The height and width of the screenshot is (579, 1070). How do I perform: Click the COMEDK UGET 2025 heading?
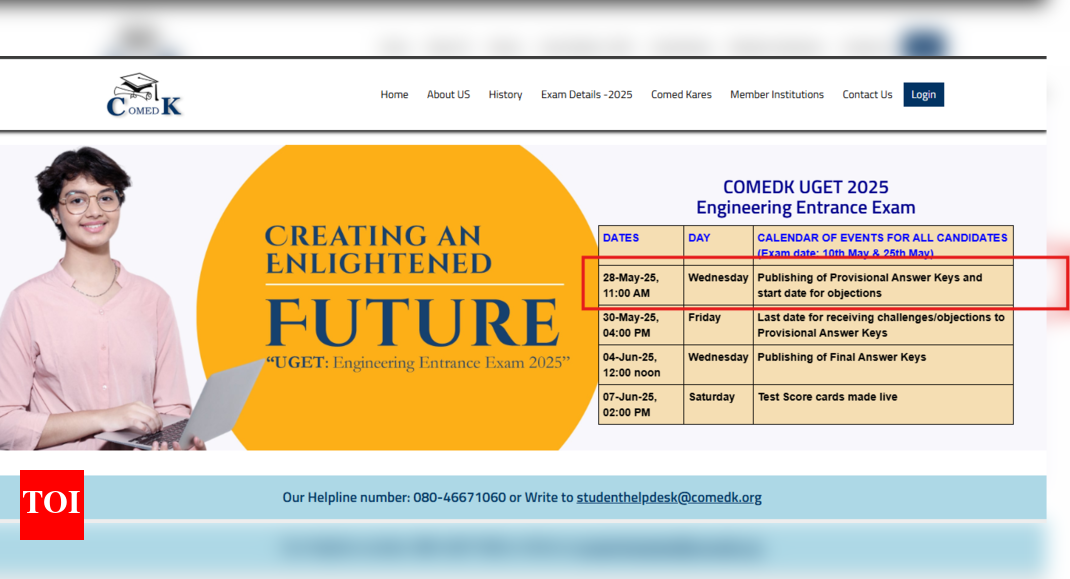click(x=805, y=187)
